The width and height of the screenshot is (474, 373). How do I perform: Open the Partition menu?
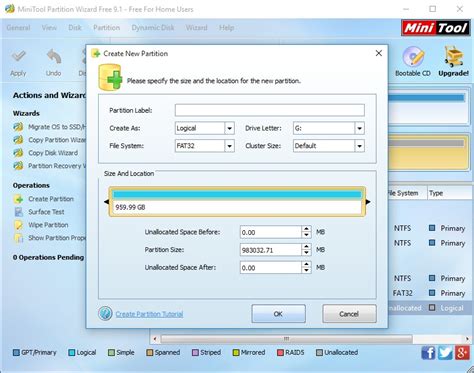106,28
